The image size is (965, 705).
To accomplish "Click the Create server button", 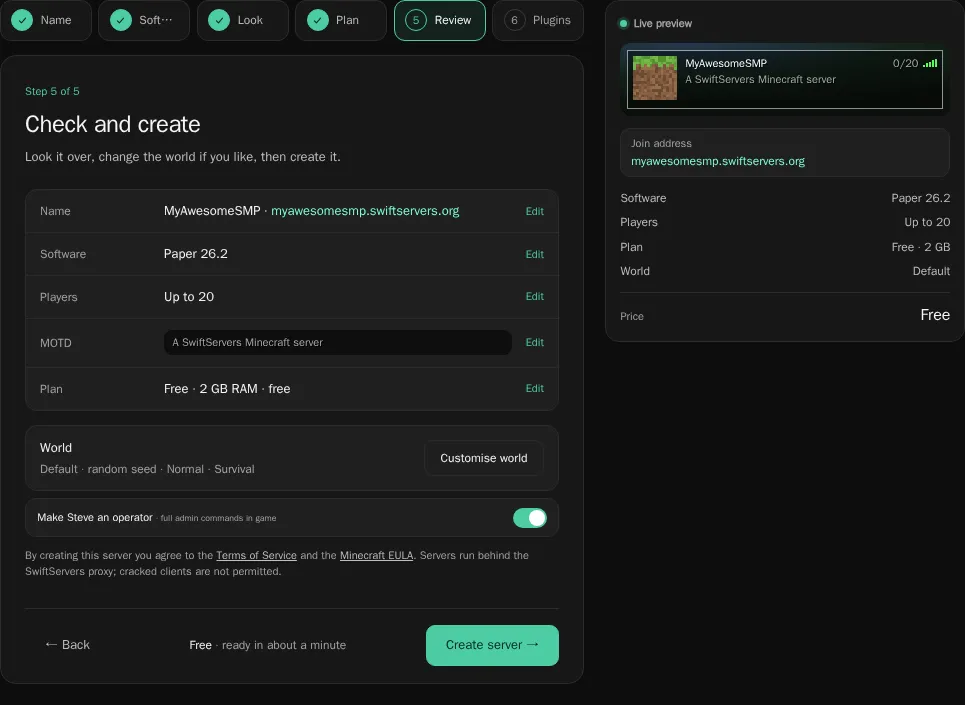I will pos(492,645).
